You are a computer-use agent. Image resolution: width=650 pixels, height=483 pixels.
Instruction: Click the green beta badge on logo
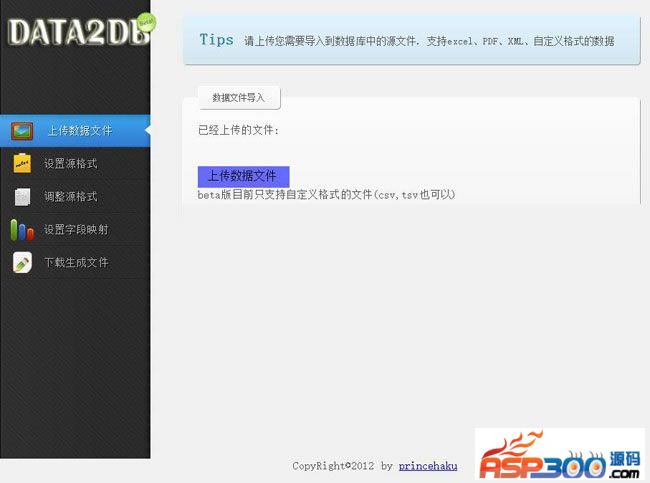146,23
